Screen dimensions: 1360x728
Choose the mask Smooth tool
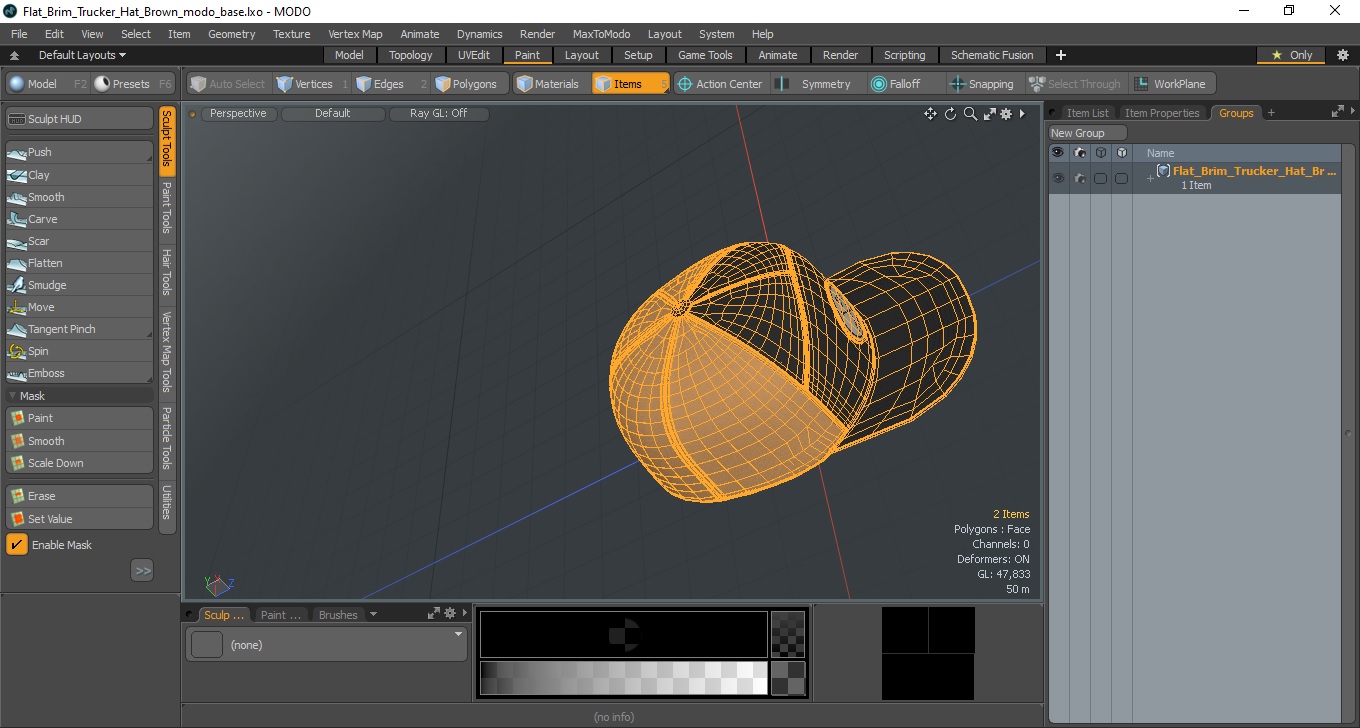pyautogui.click(x=79, y=441)
